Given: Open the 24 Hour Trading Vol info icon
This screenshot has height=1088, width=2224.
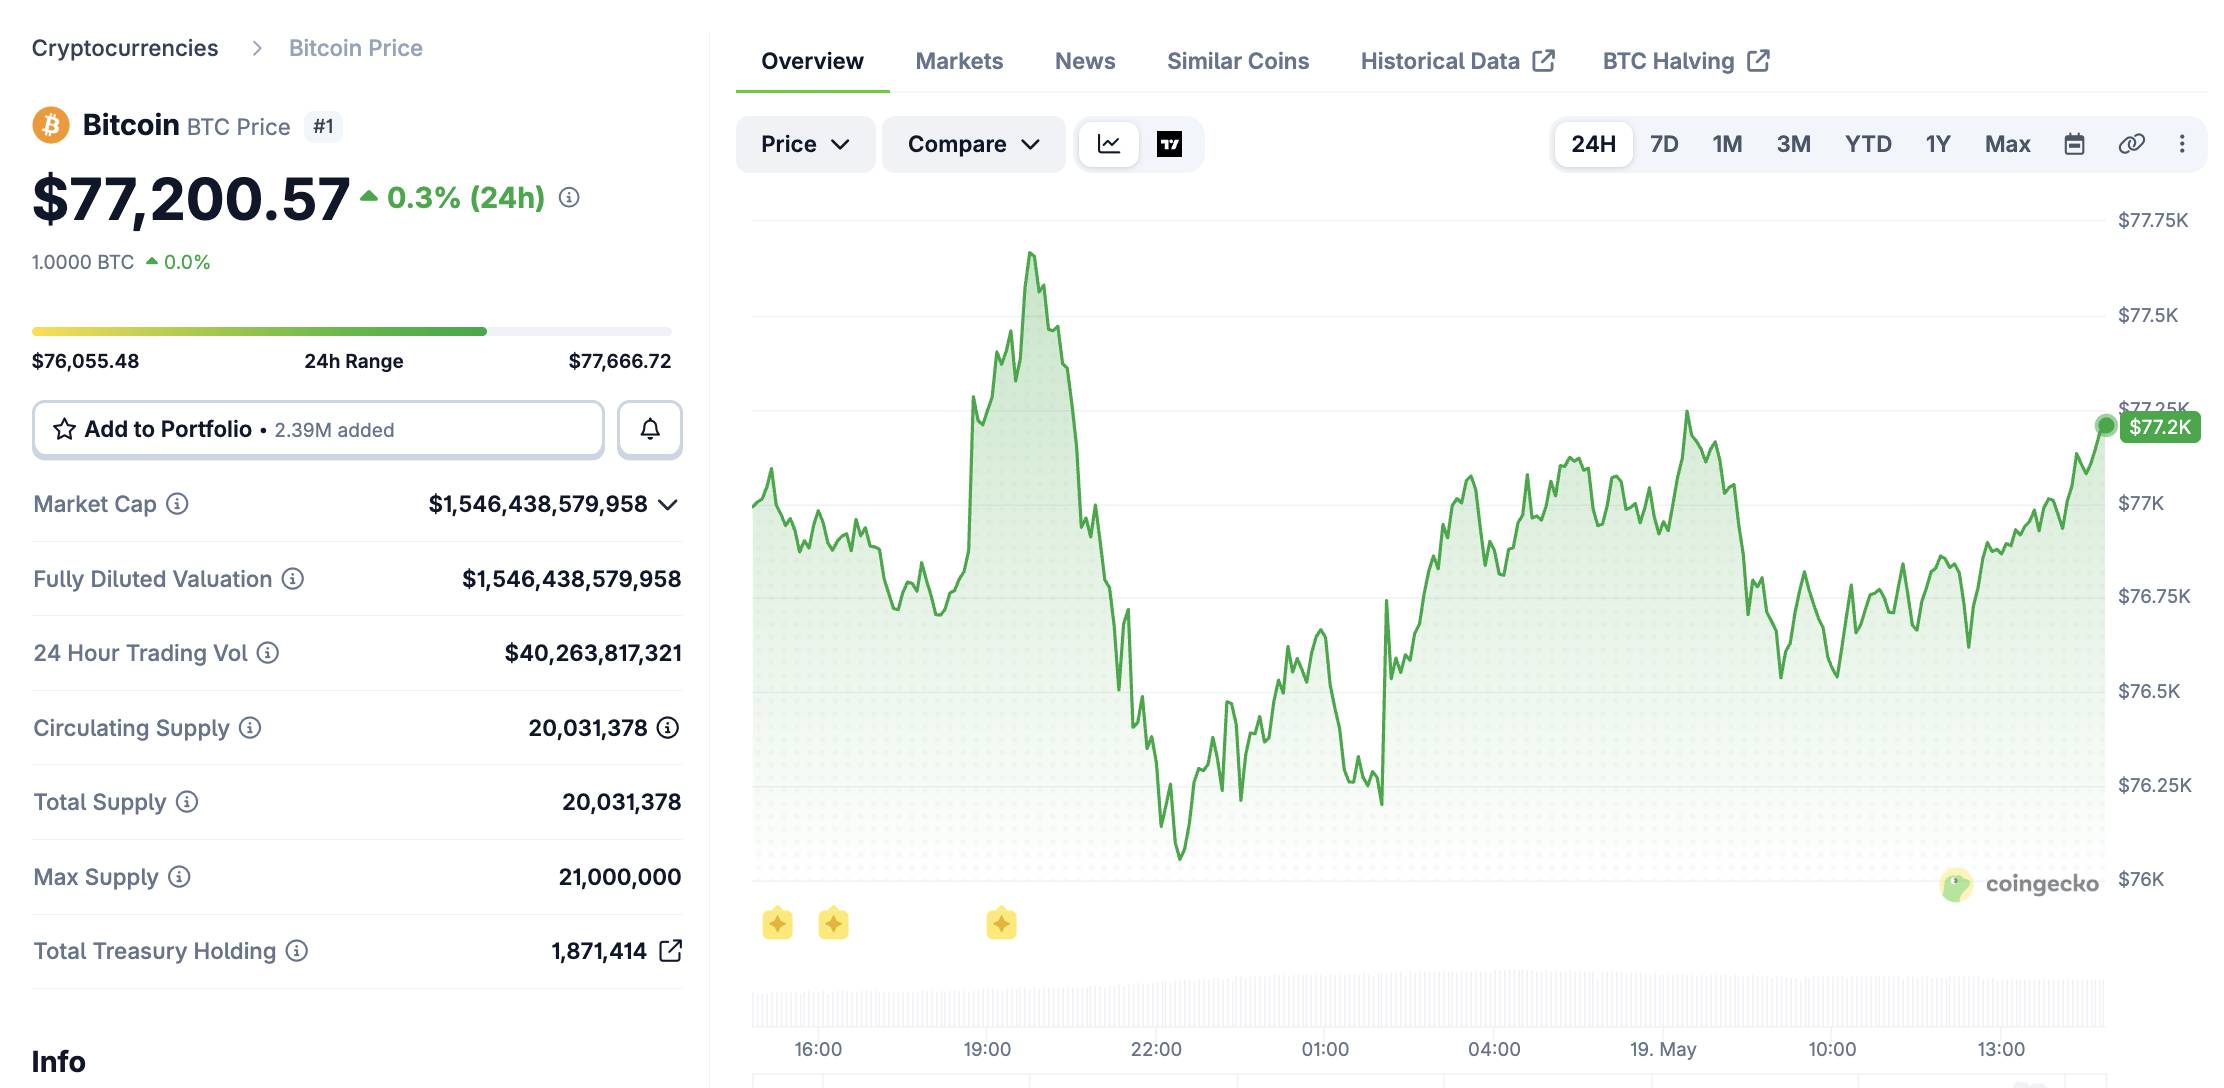Looking at the screenshot, I should [x=268, y=653].
